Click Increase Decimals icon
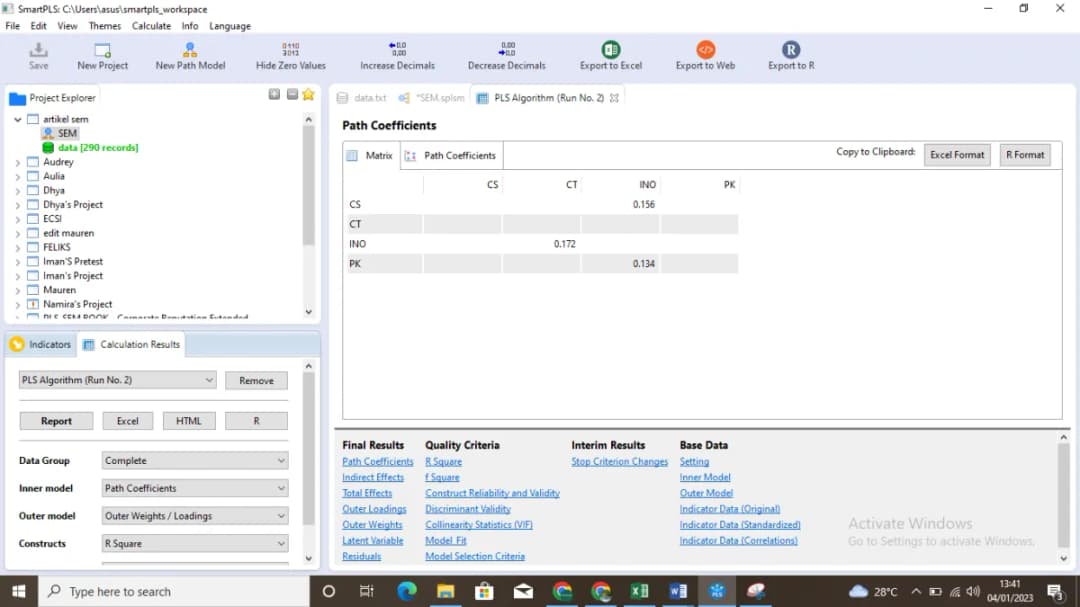The image size is (1080, 607). (x=397, y=56)
